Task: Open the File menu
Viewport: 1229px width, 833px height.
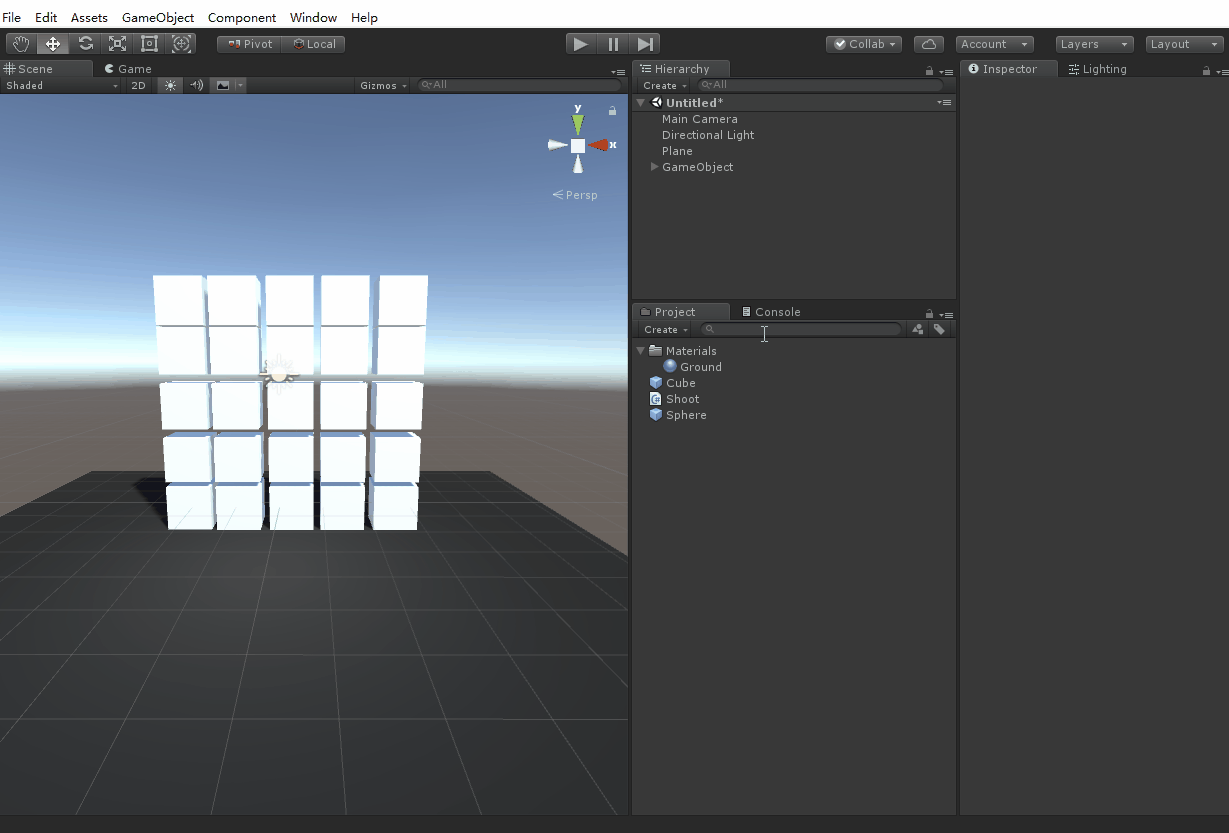Action: tap(12, 18)
